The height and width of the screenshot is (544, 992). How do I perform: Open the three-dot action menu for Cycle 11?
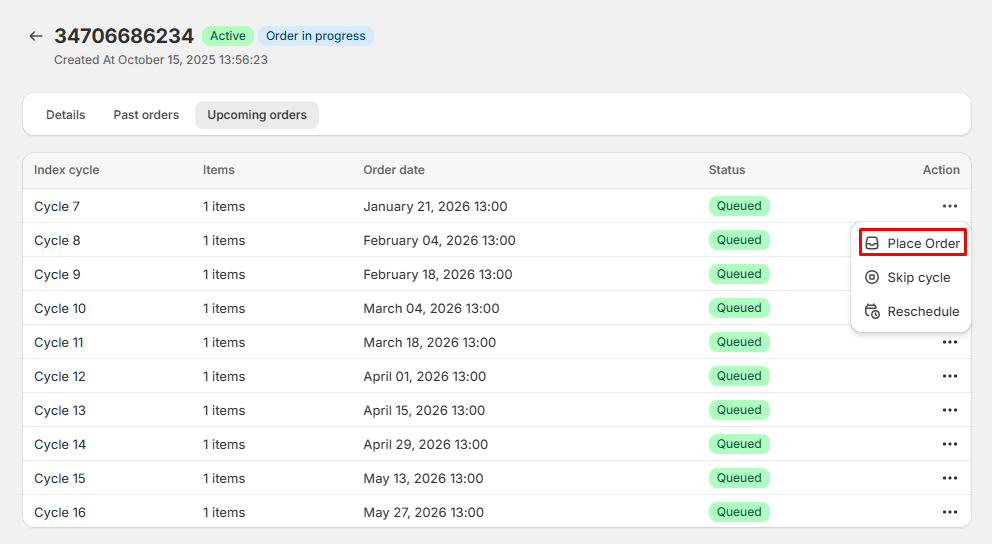click(x=949, y=342)
